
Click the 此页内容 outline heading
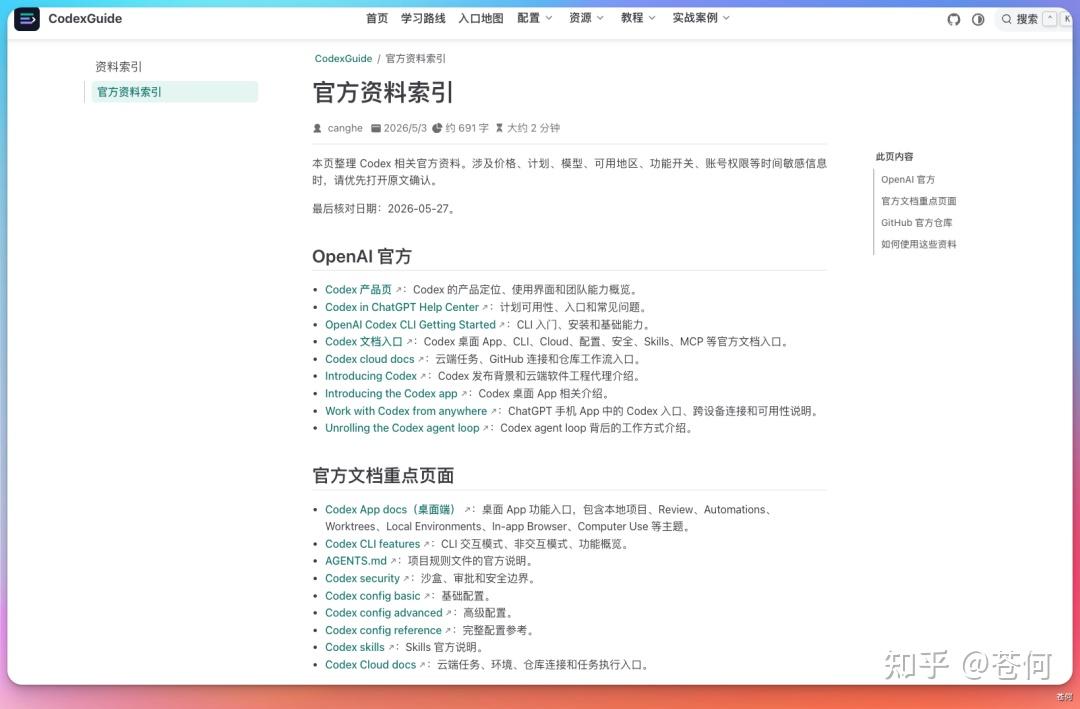click(x=894, y=157)
